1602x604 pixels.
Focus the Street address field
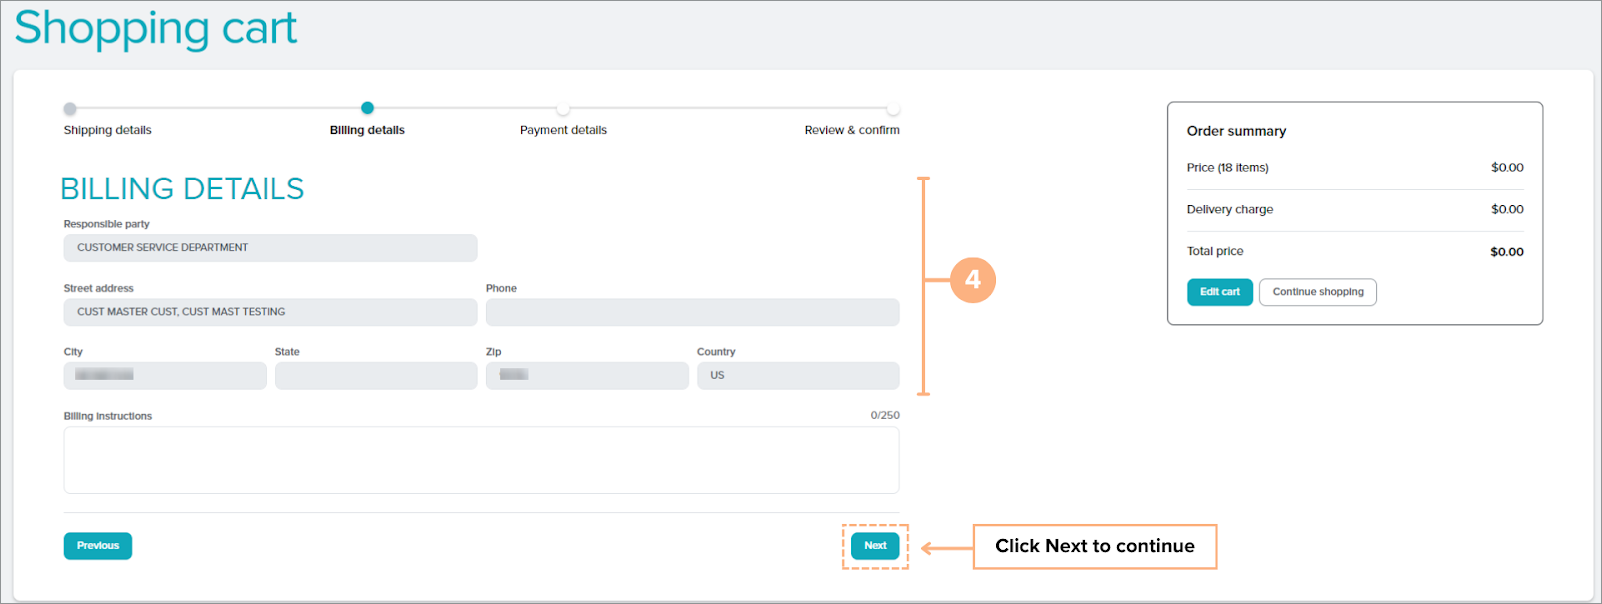(x=270, y=312)
